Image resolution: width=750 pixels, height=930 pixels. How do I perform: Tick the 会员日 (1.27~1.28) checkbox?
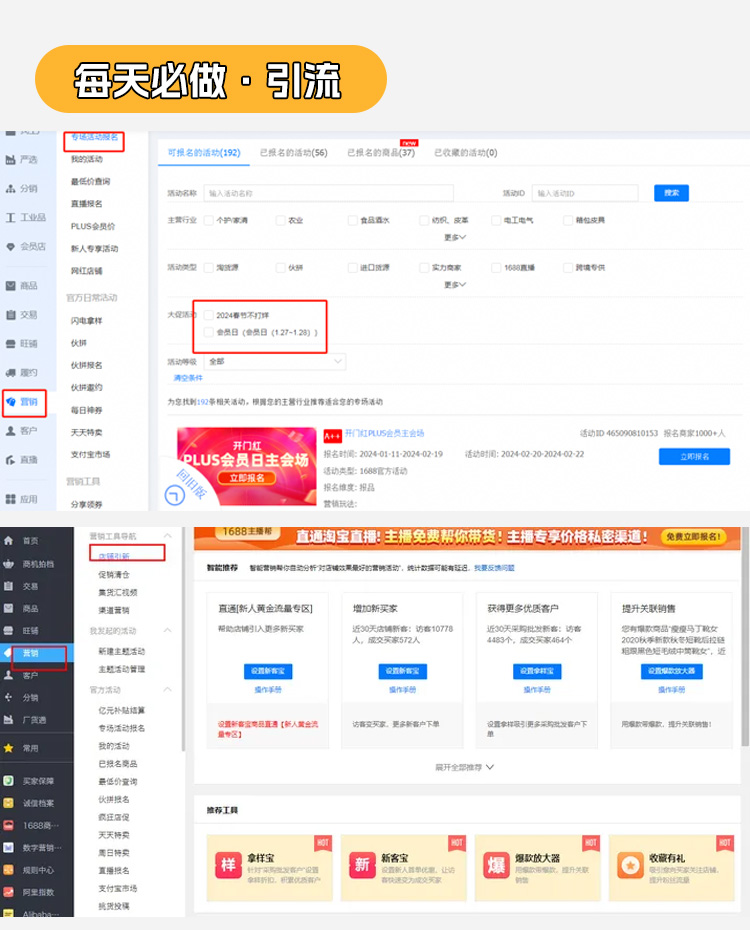point(209,332)
